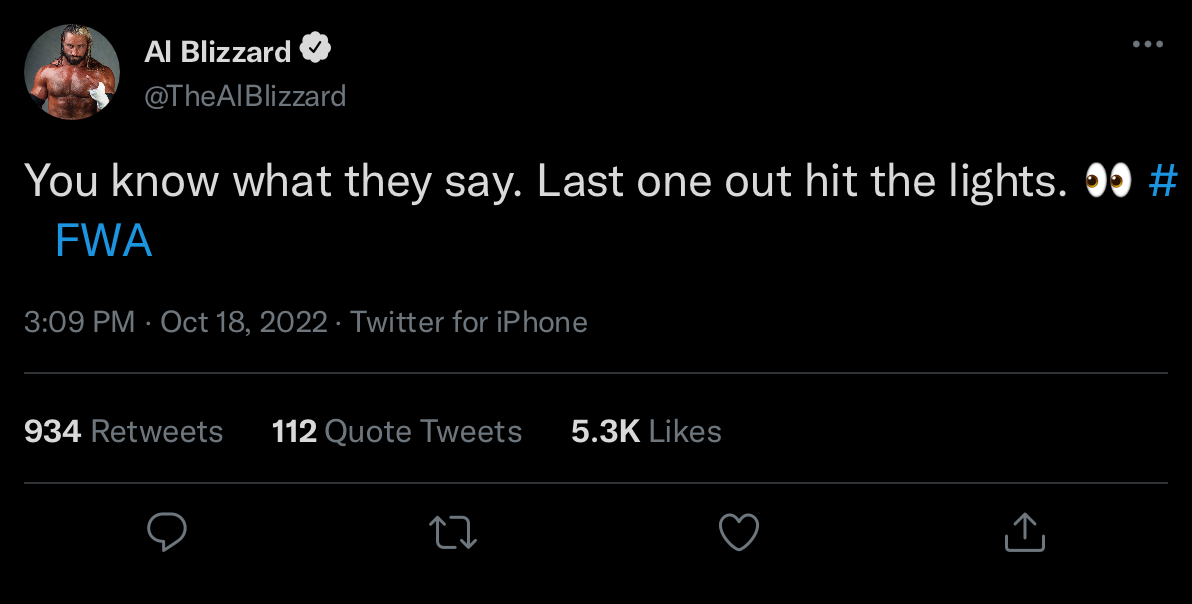Click the verified badge next to Al Blizzard
The height and width of the screenshot is (604, 1192).
click(x=317, y=49)
